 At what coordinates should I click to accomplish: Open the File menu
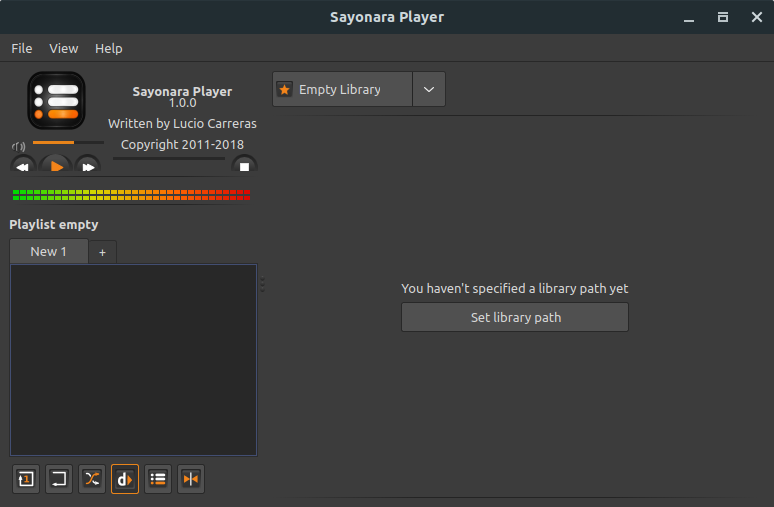[22, 48]
